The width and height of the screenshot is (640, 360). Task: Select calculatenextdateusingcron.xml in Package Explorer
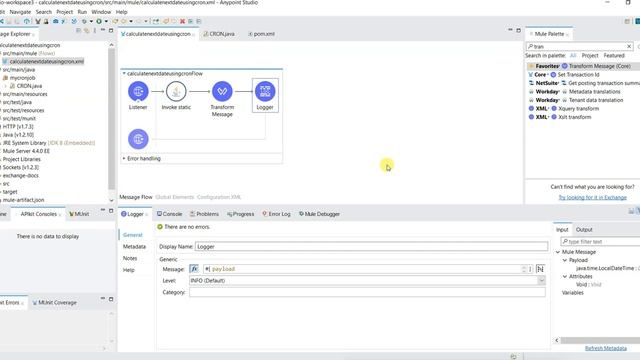coord(46,62)
